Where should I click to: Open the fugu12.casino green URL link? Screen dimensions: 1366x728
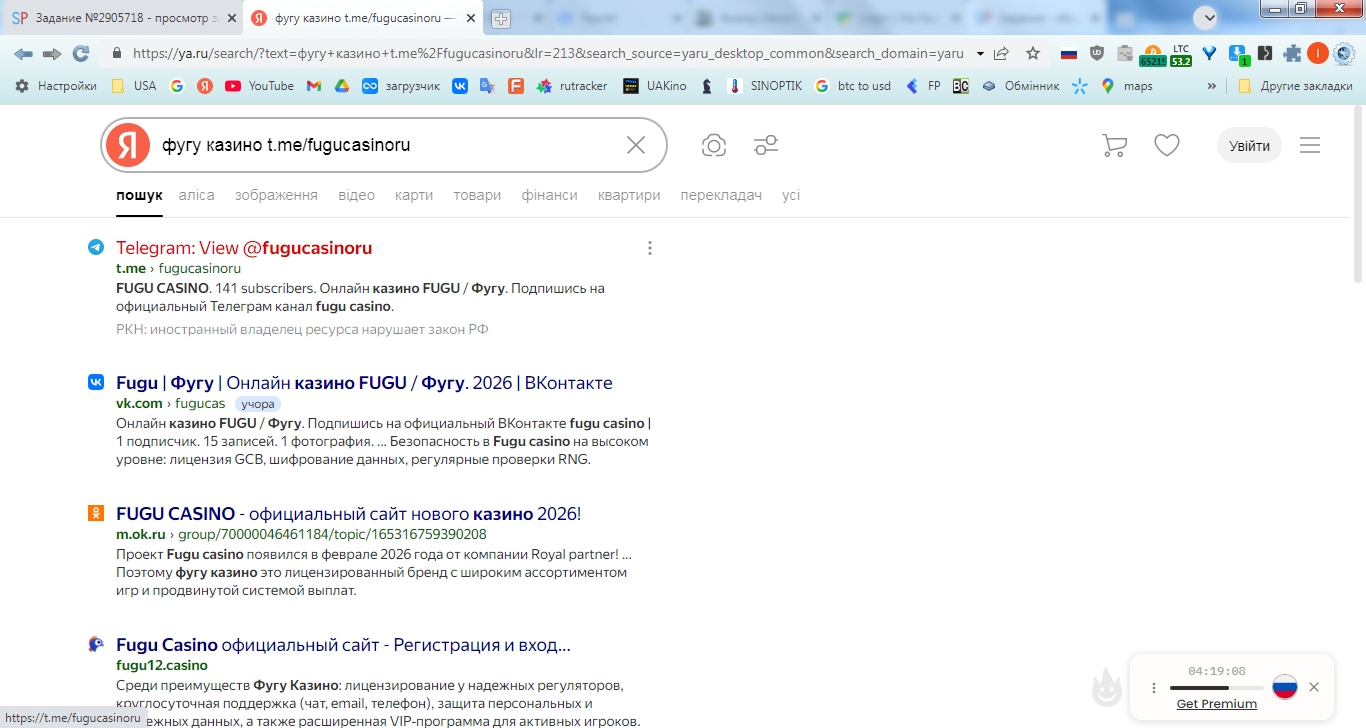(162, 665)
